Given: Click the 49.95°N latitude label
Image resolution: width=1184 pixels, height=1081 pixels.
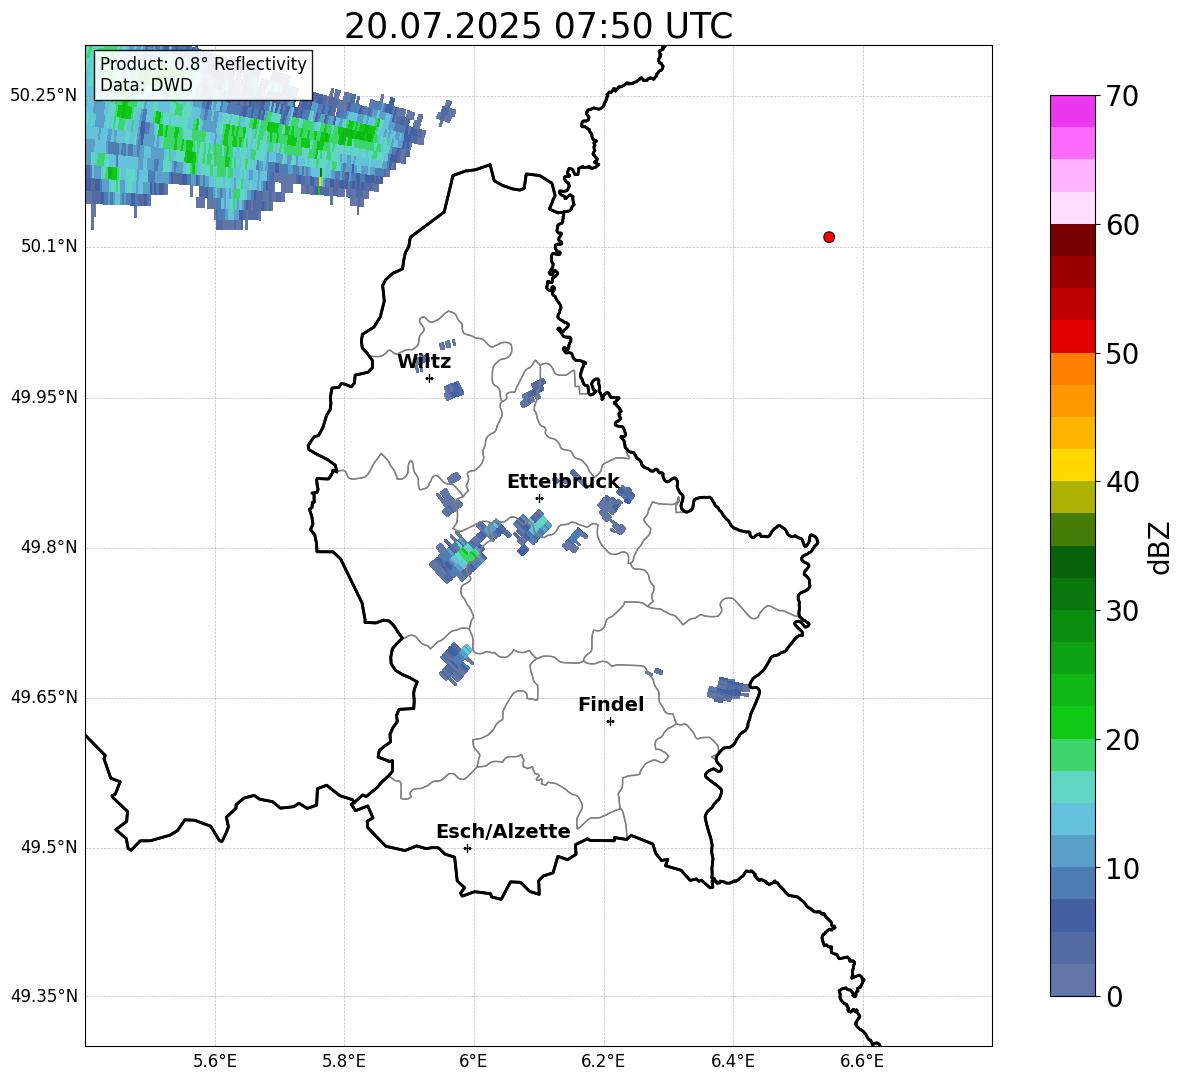Looking at the screenshot, I should (x=44, y=397).
